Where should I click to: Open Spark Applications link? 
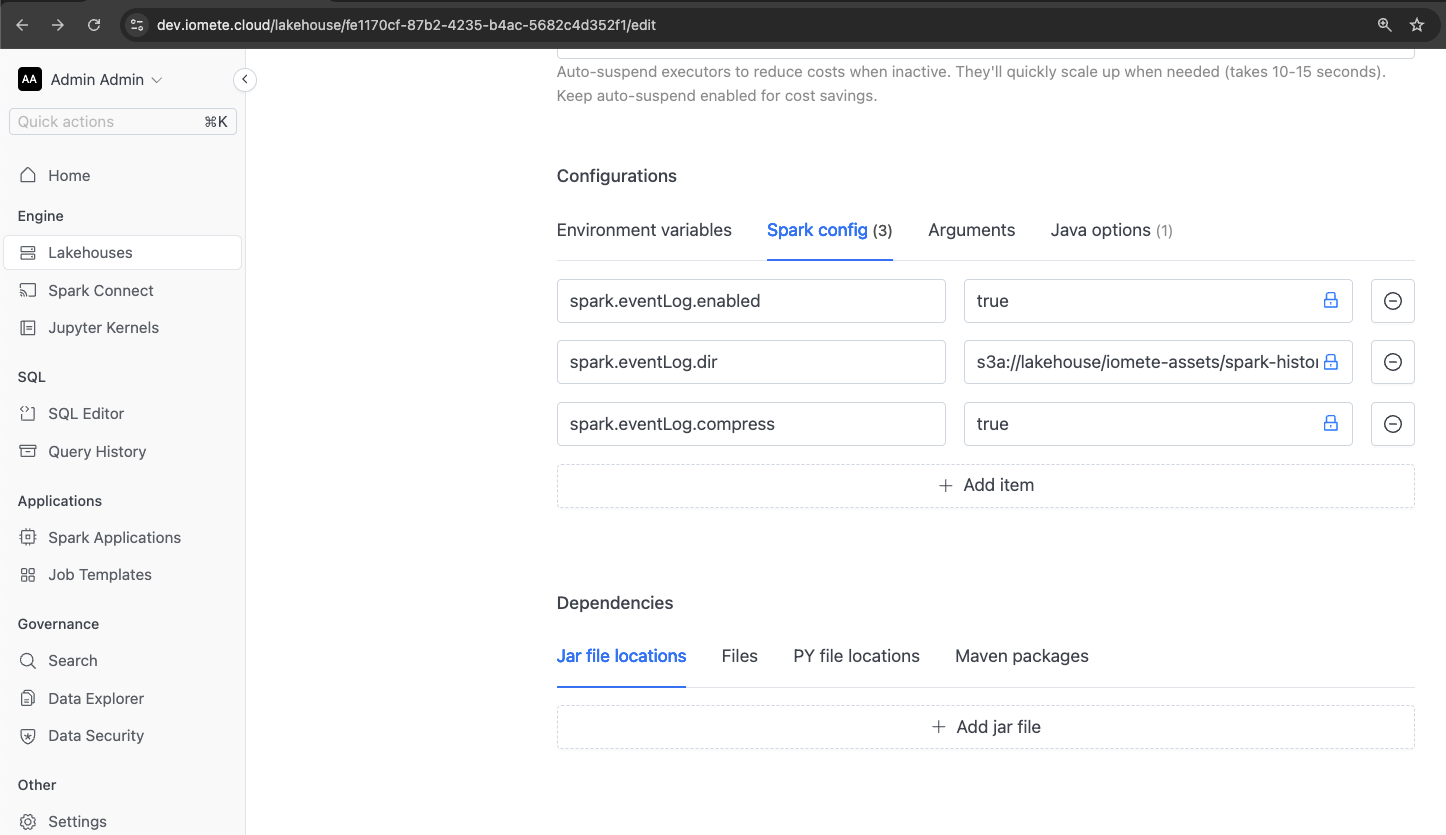coord(114,537)
